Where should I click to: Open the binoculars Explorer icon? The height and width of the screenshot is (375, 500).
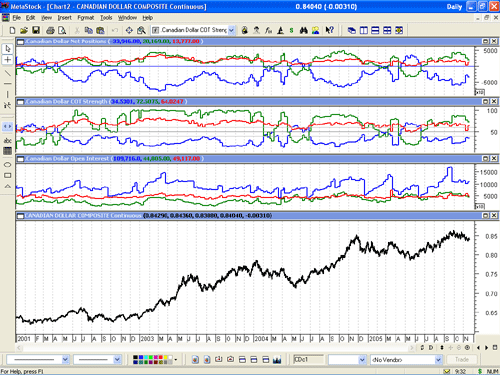tap(303, 30)
